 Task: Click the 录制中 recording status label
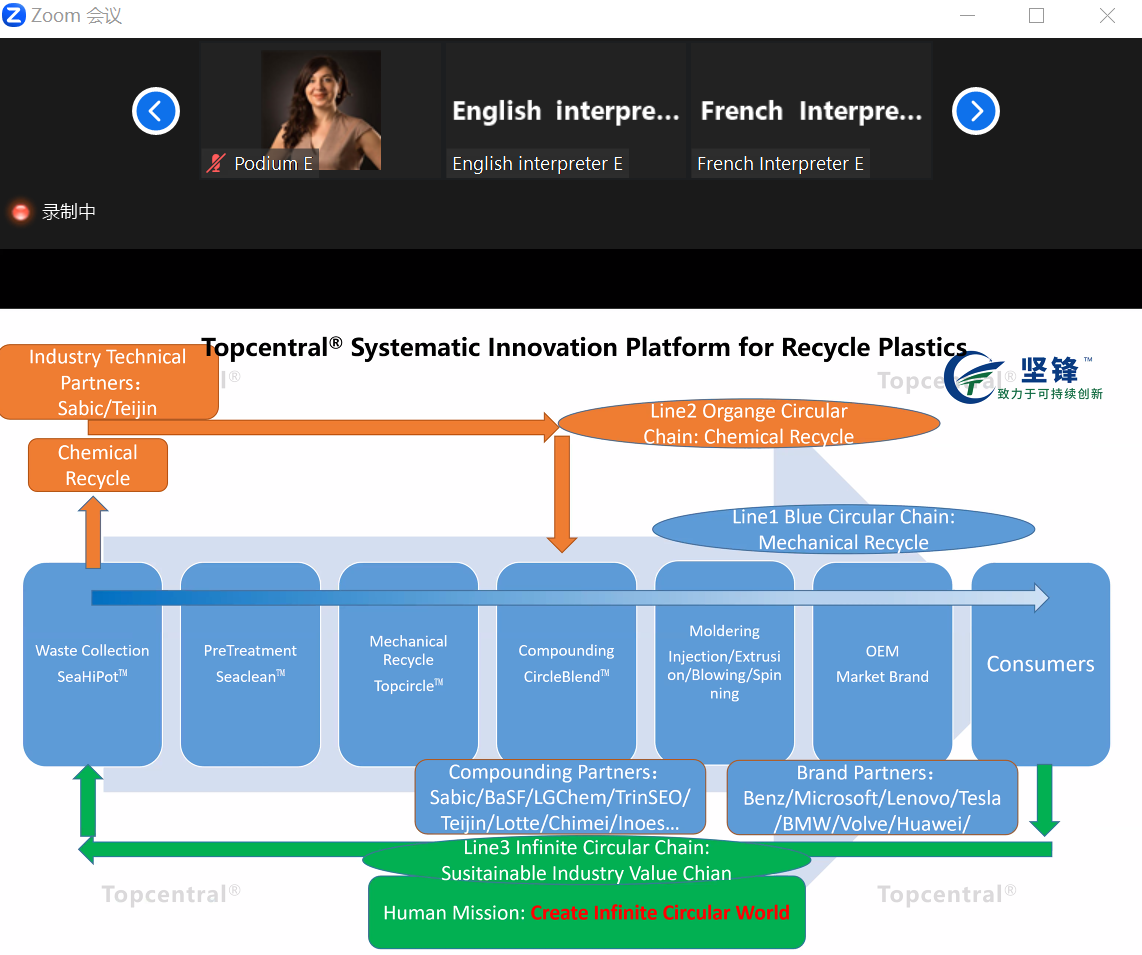68,211
